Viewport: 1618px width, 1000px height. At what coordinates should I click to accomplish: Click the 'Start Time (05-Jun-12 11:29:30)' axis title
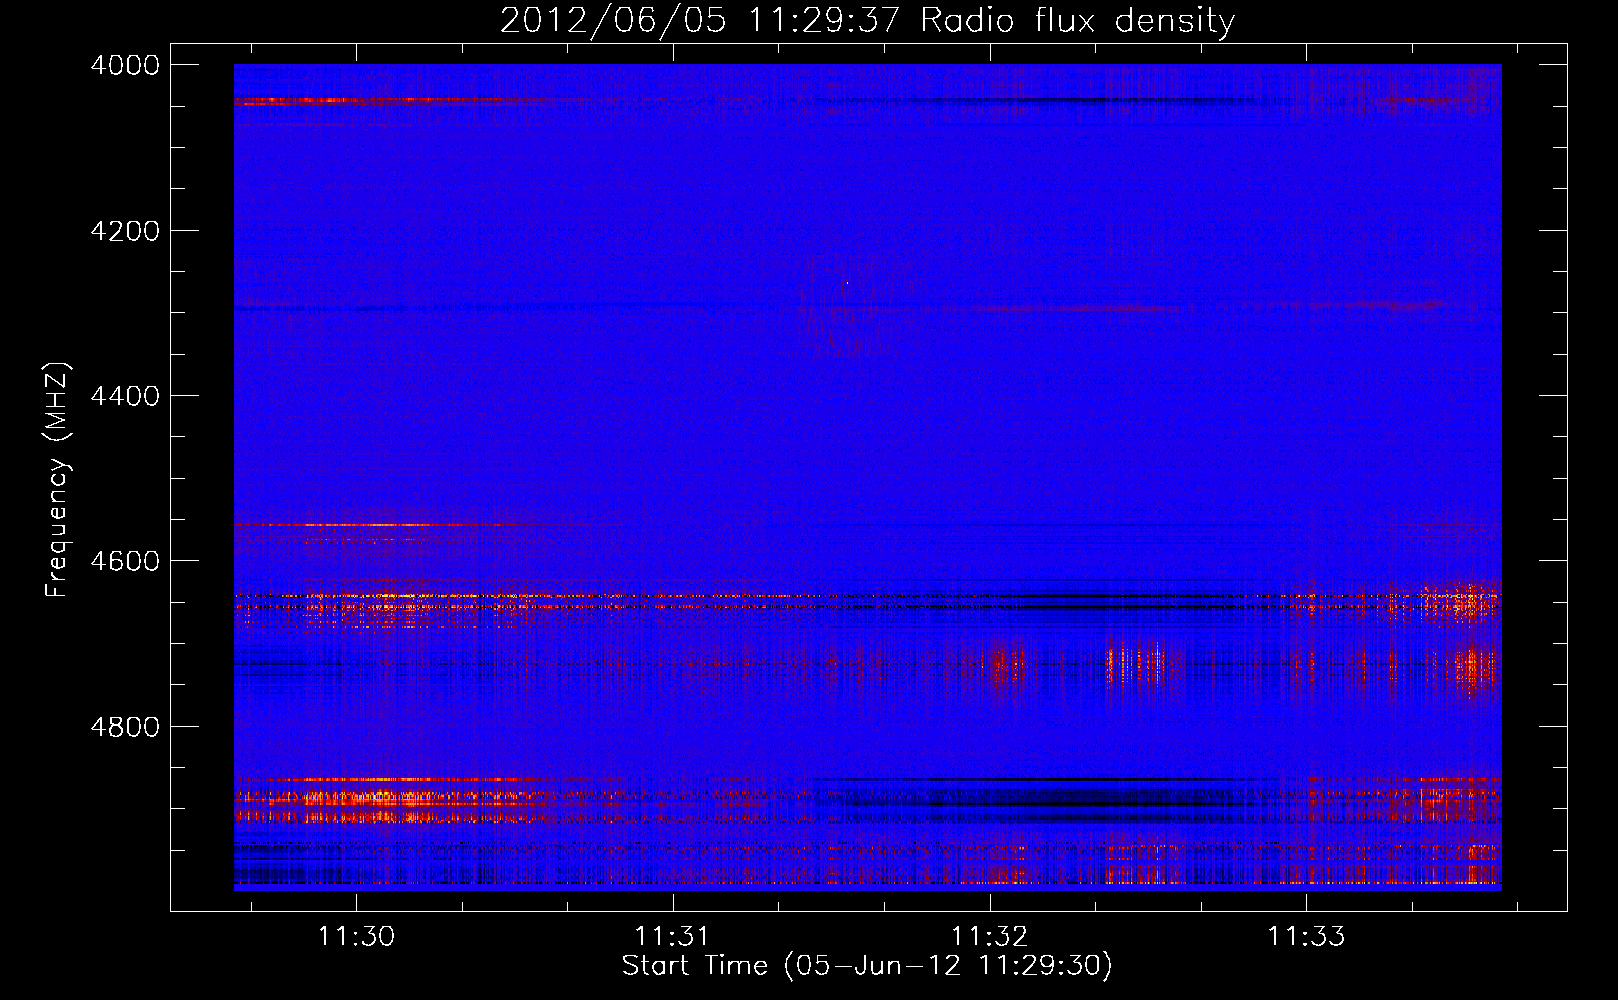[x=867, y=966]
